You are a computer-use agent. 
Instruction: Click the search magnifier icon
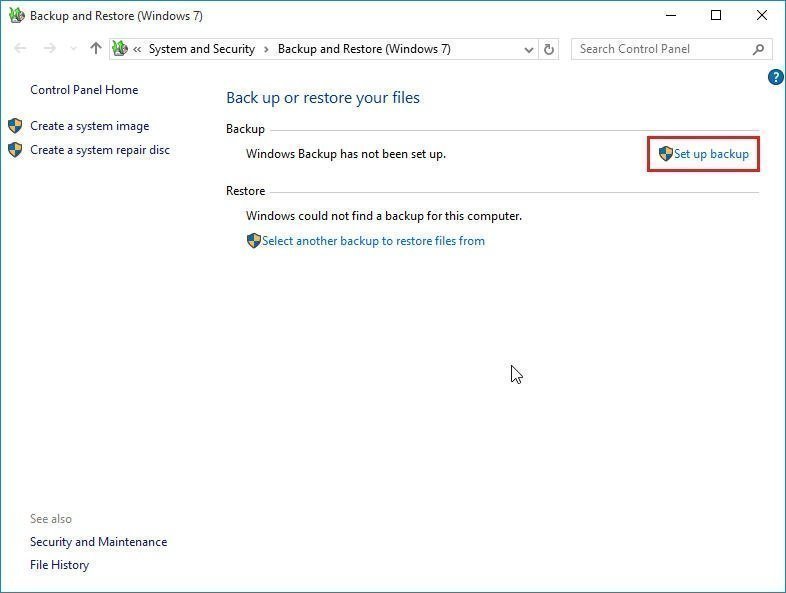pos(758,49)
